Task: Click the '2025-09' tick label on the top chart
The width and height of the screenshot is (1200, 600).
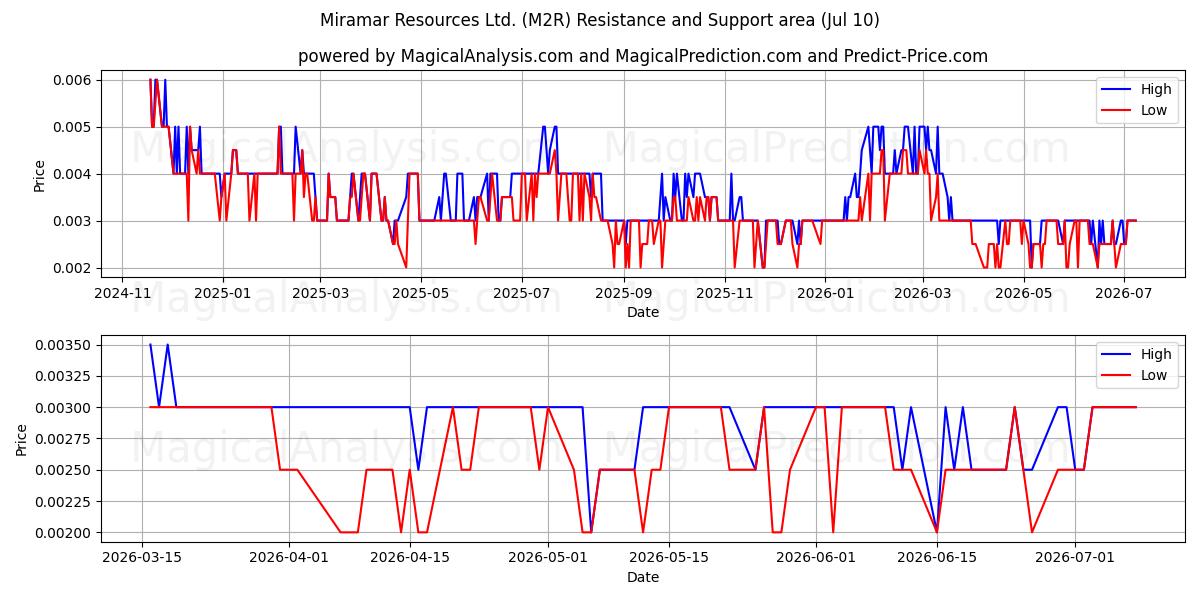Action: [623, 294]
